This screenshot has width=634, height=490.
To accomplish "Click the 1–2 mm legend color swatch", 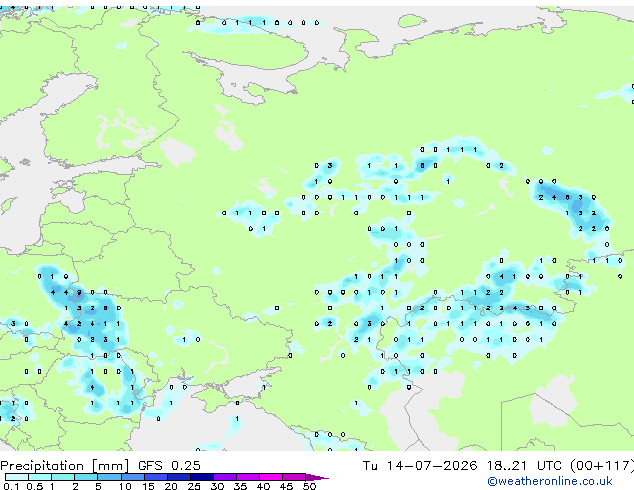I will tap(63, 477).
